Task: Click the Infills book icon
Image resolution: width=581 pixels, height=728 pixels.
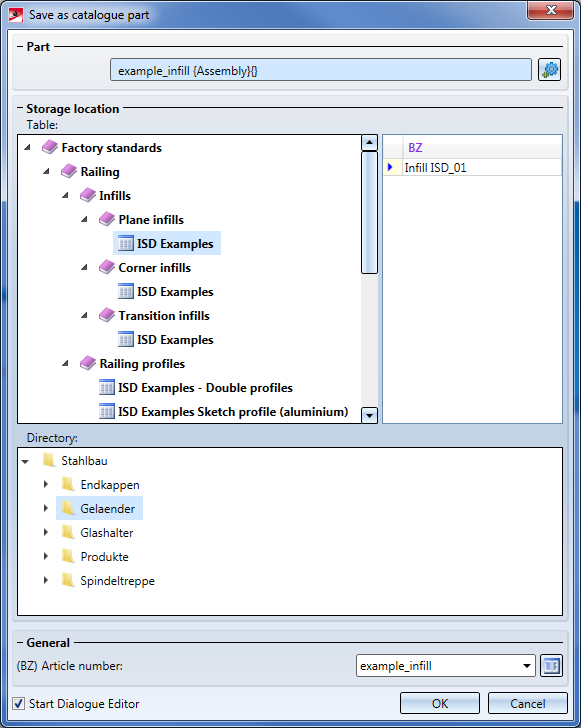Action: click(x=88, y=195)
